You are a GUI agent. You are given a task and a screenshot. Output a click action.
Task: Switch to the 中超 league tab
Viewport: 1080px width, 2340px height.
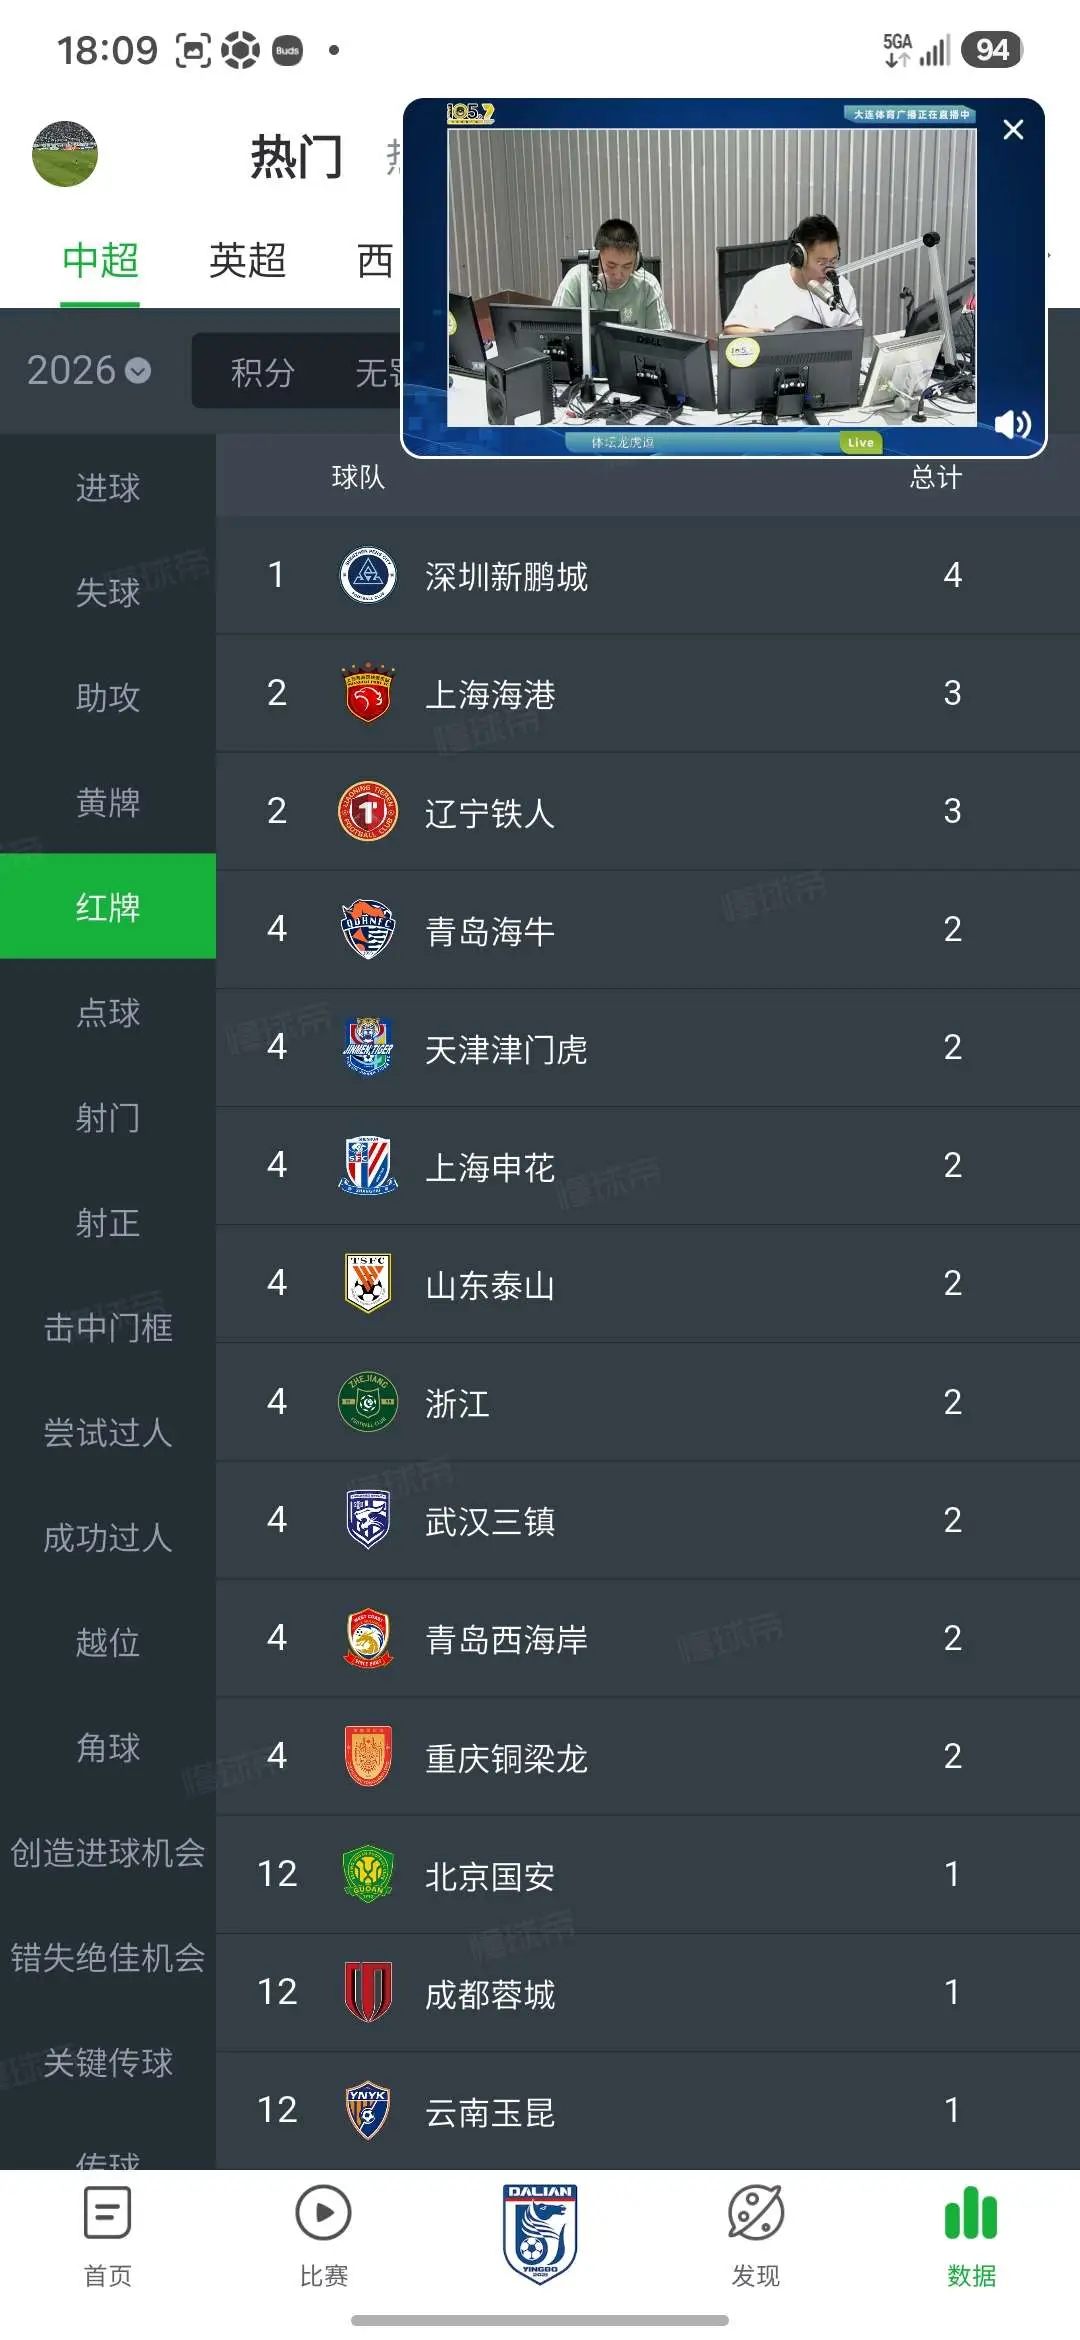[x=100, y=260]
